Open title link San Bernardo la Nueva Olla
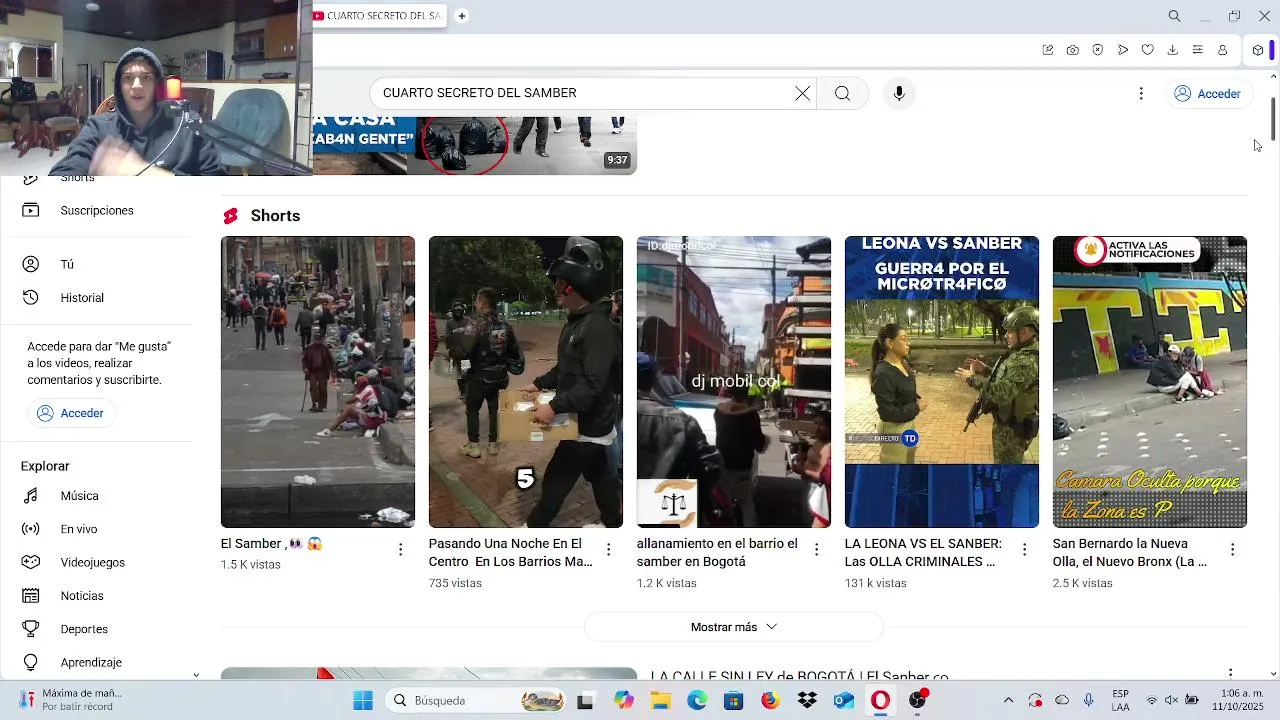The height and width of the screenshot is (720, 1280). (1129, 552)
